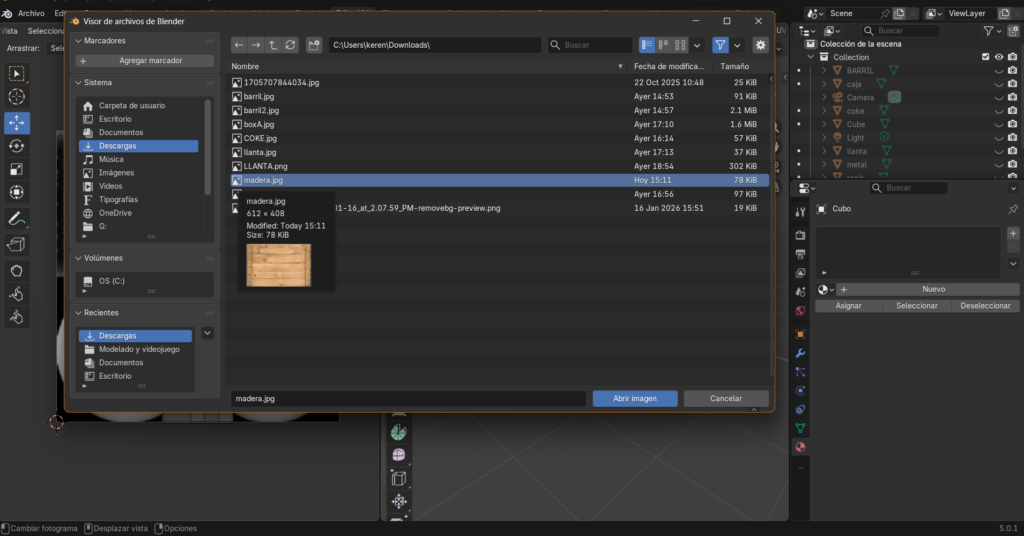Refresh the file list
Screen dimensions: 1024x536
pos(291,45)
